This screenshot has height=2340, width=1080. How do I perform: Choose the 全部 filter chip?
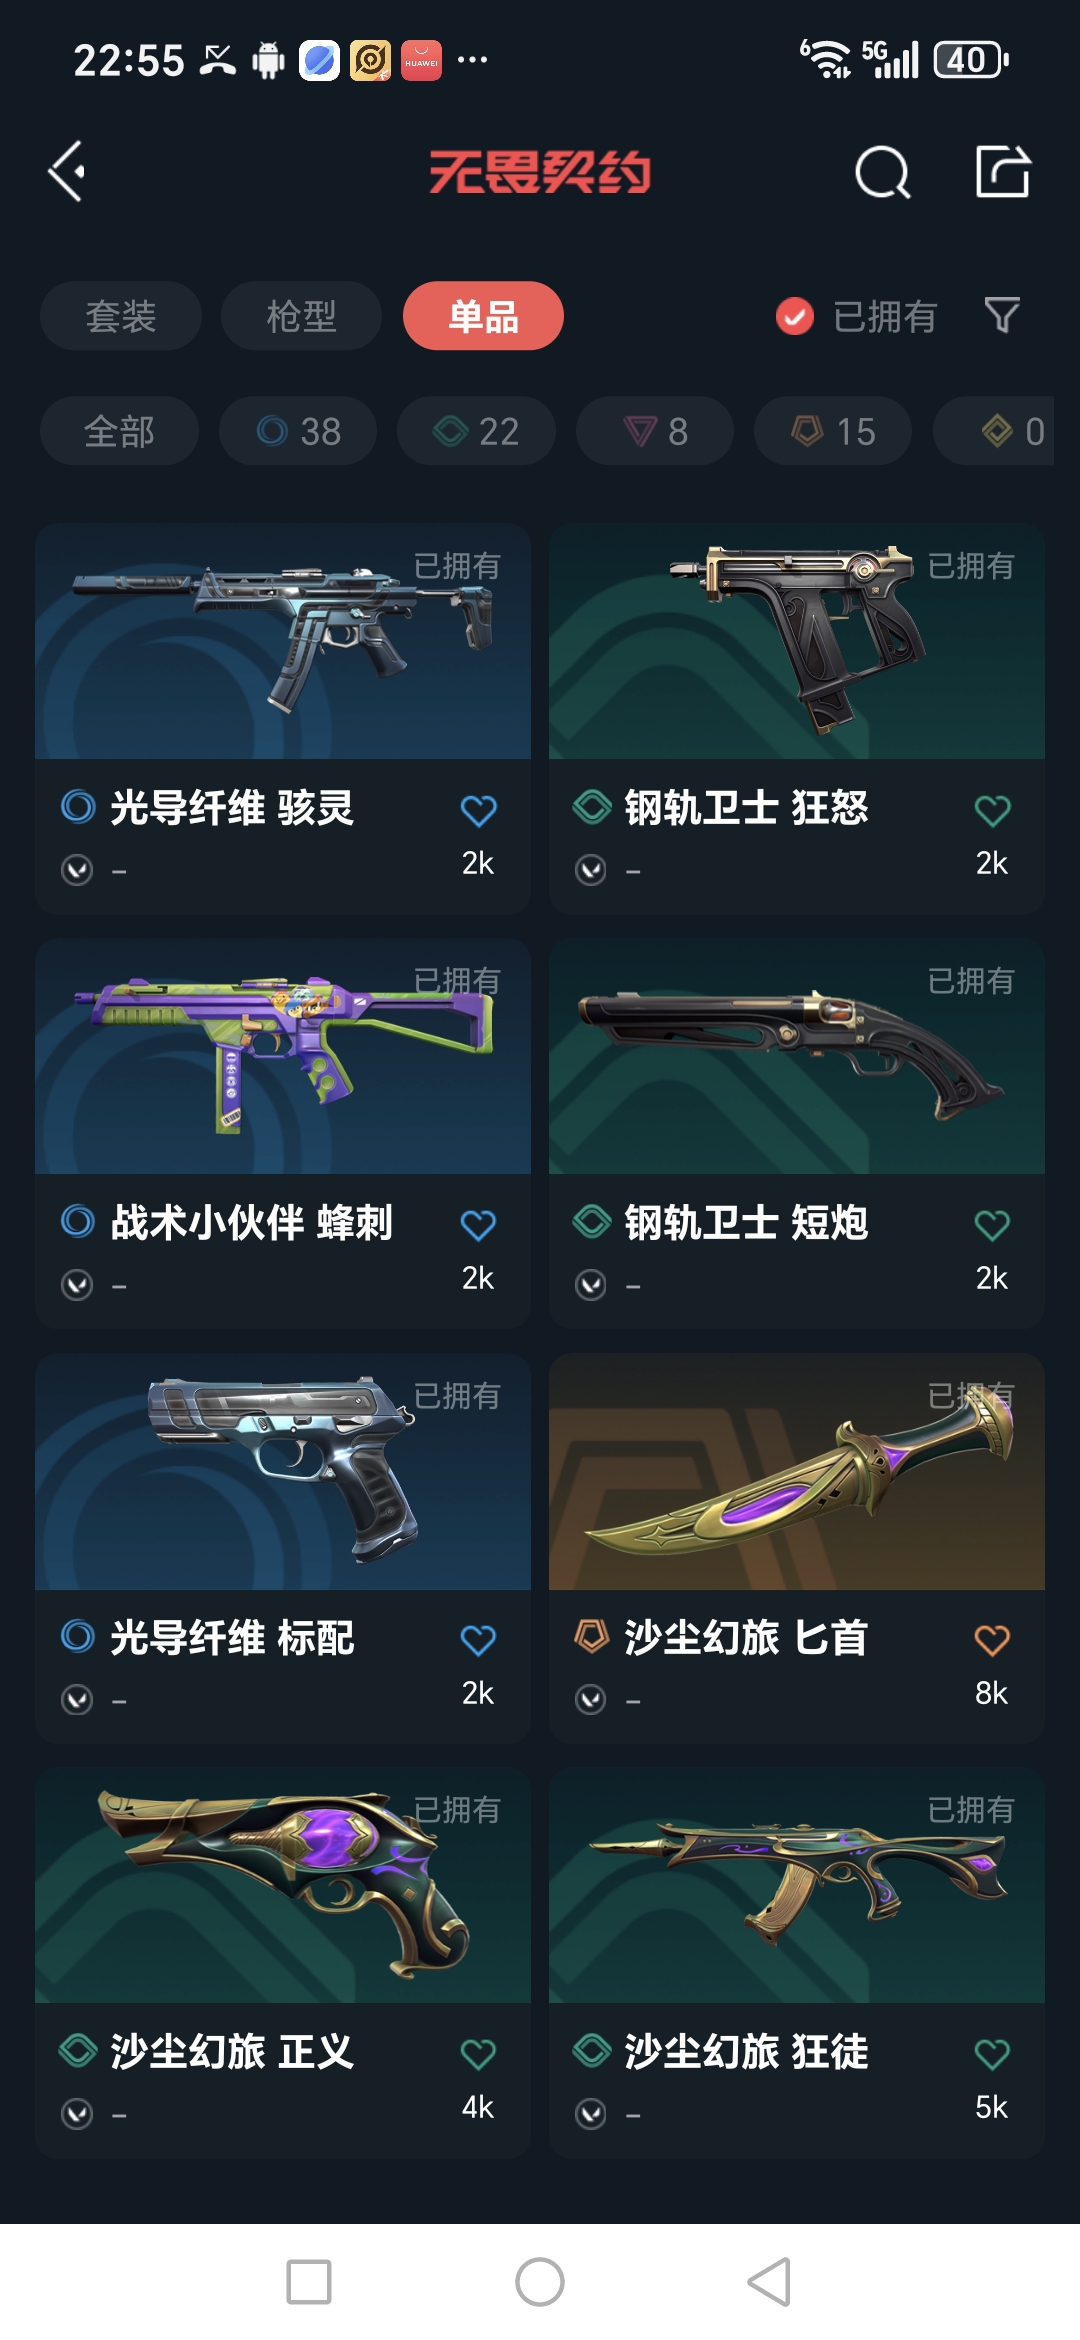pos(119,431)
